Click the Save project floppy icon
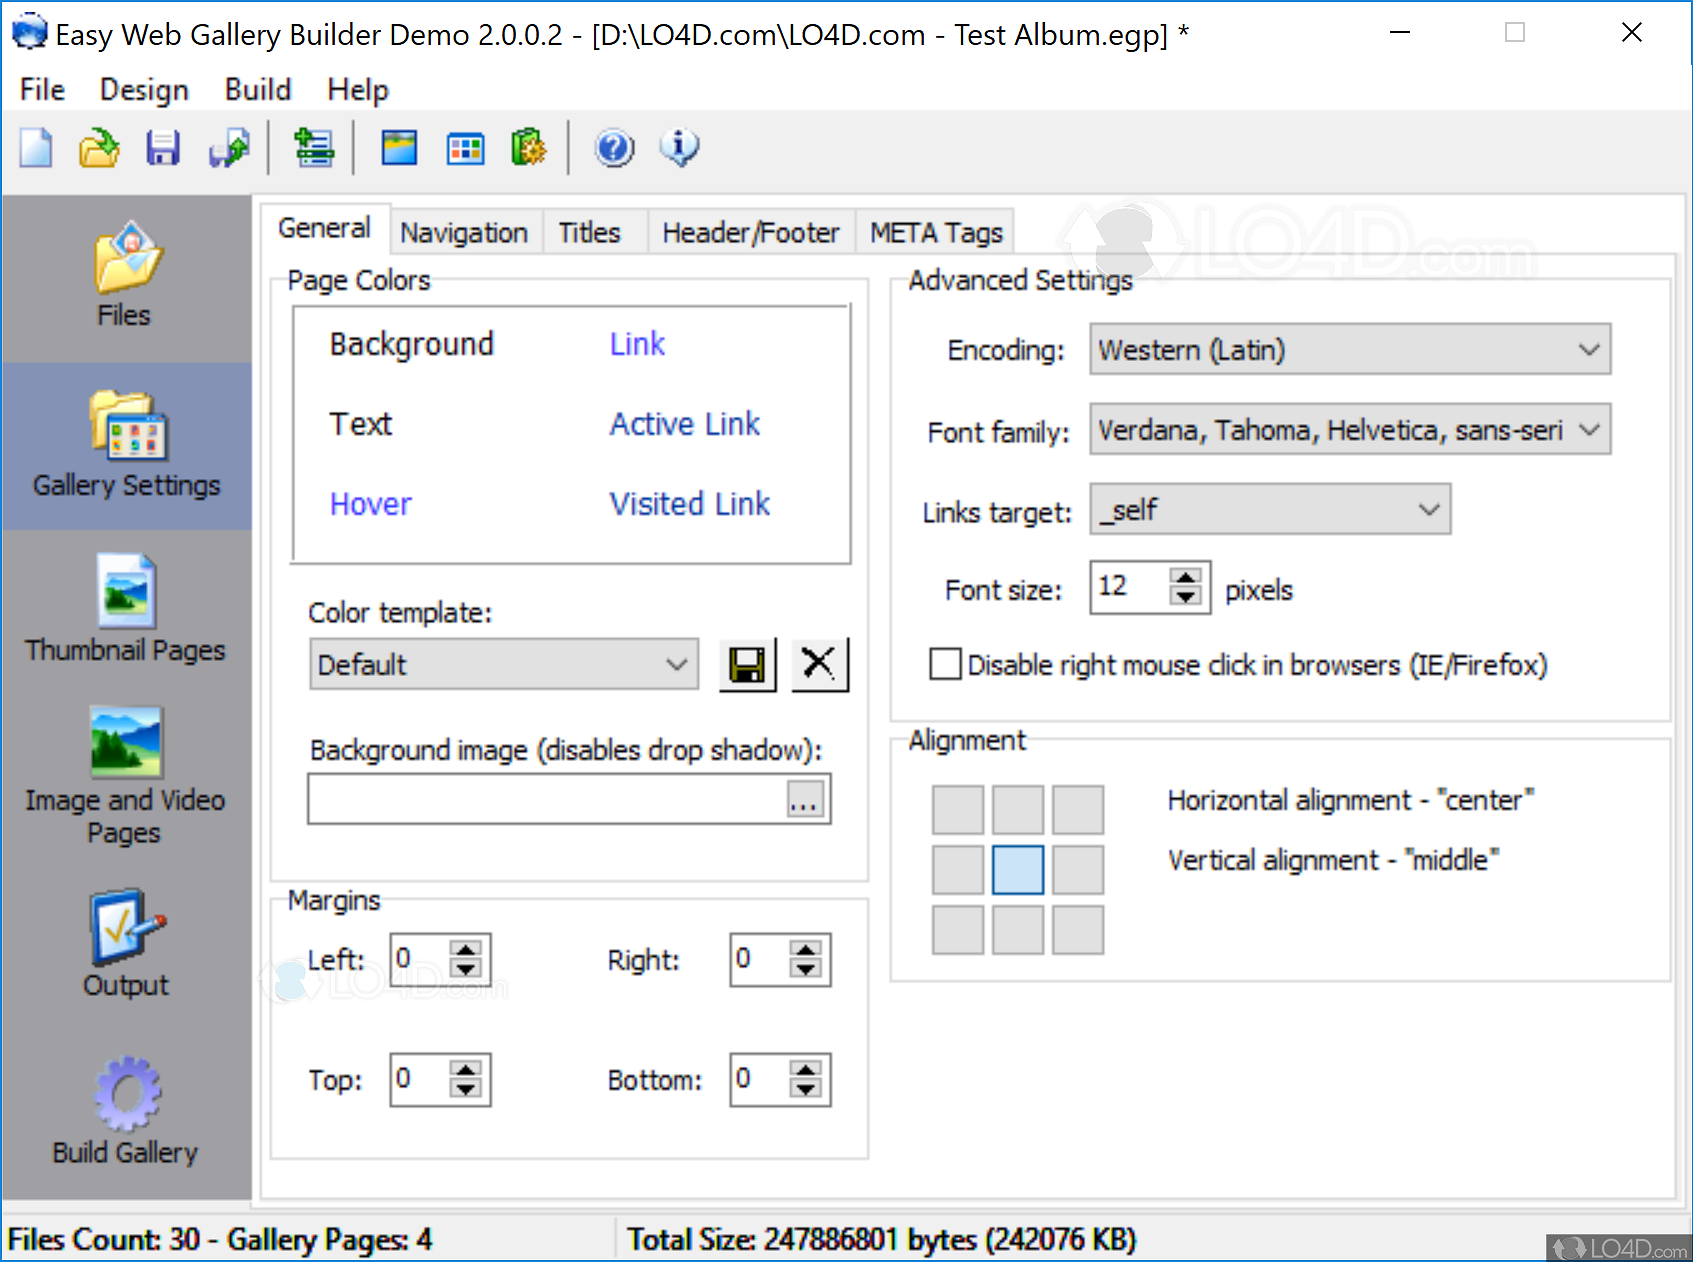The width and height of the screenshot is (1693, 1262). [163, 149]
